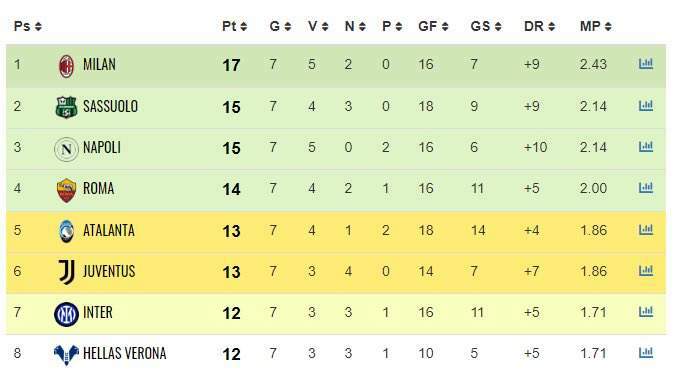Sort the table by MP column
This screenshot has width=678, height=376.
coord(595,26)
